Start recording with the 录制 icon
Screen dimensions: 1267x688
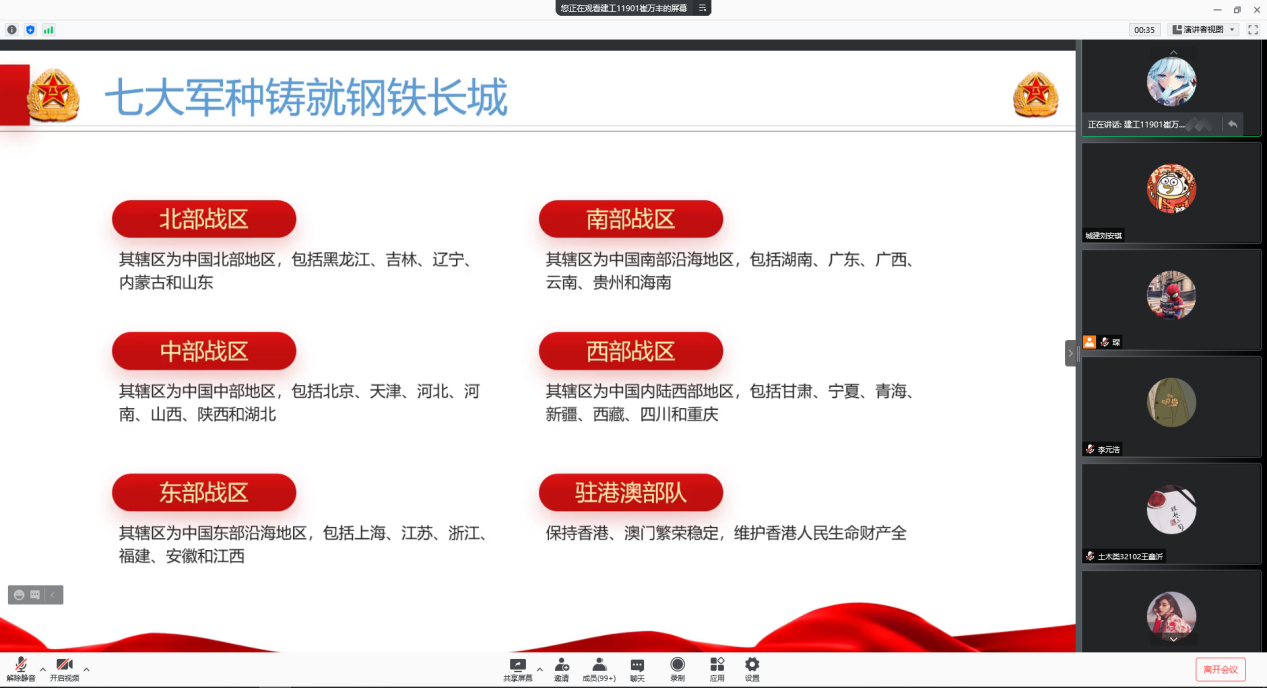tap(677, 667)
